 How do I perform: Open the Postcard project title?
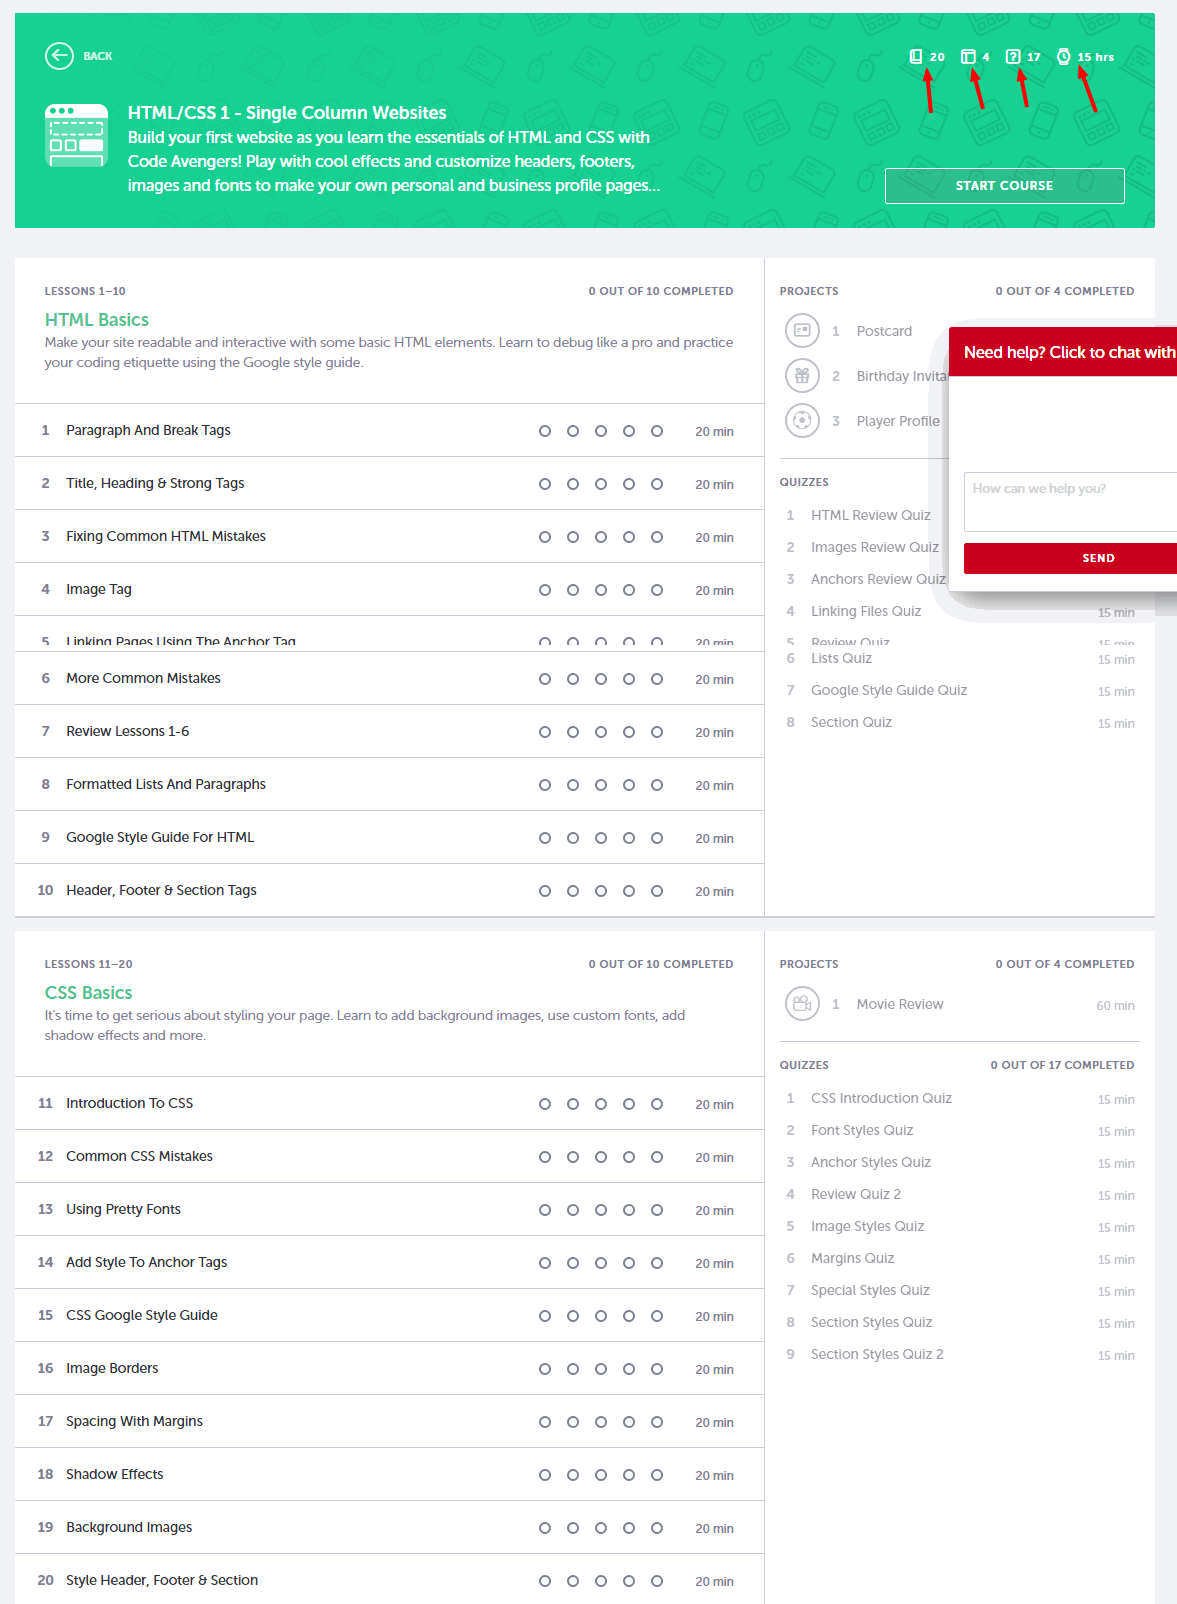(884, 331)
